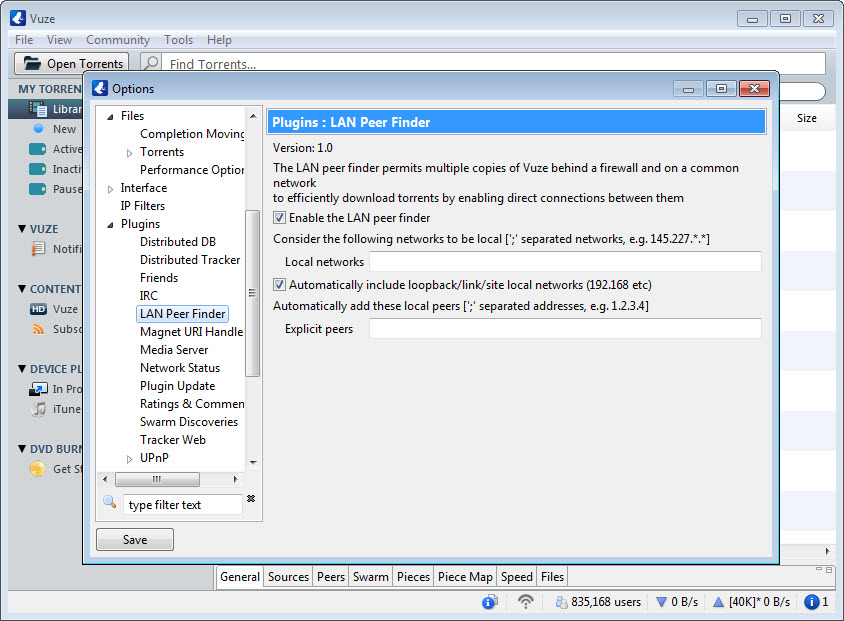
Task: Click the users count icon in status bar
Action: (x=561, y=602)
